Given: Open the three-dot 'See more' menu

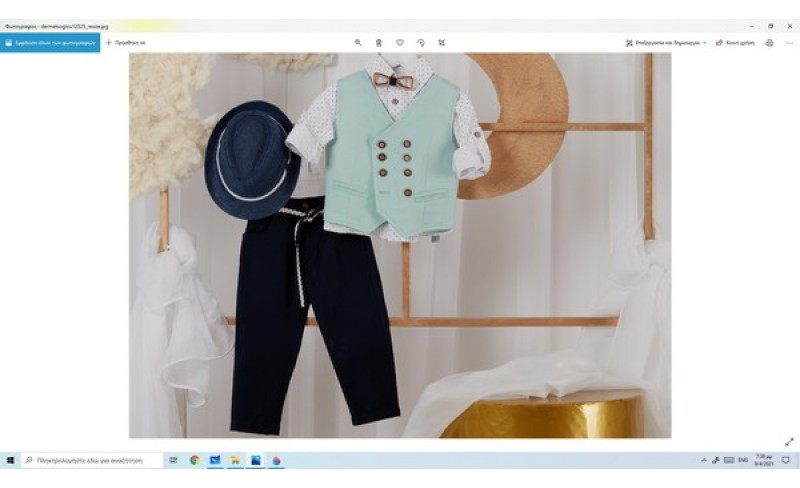Looking at the screenshot, I should 789,43.
